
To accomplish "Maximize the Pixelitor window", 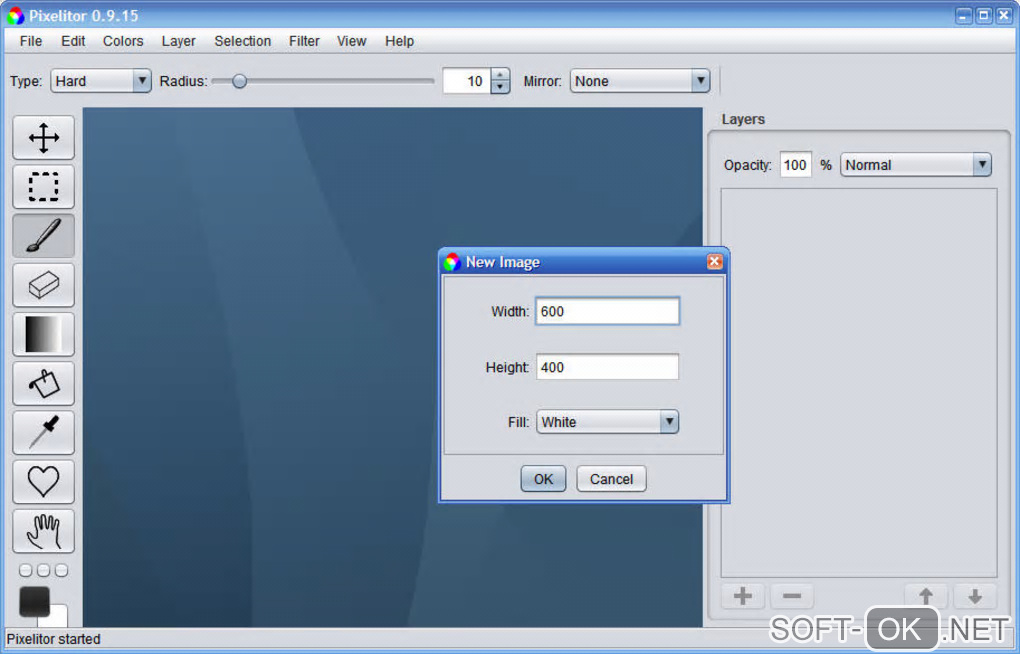I will point(984,16).
